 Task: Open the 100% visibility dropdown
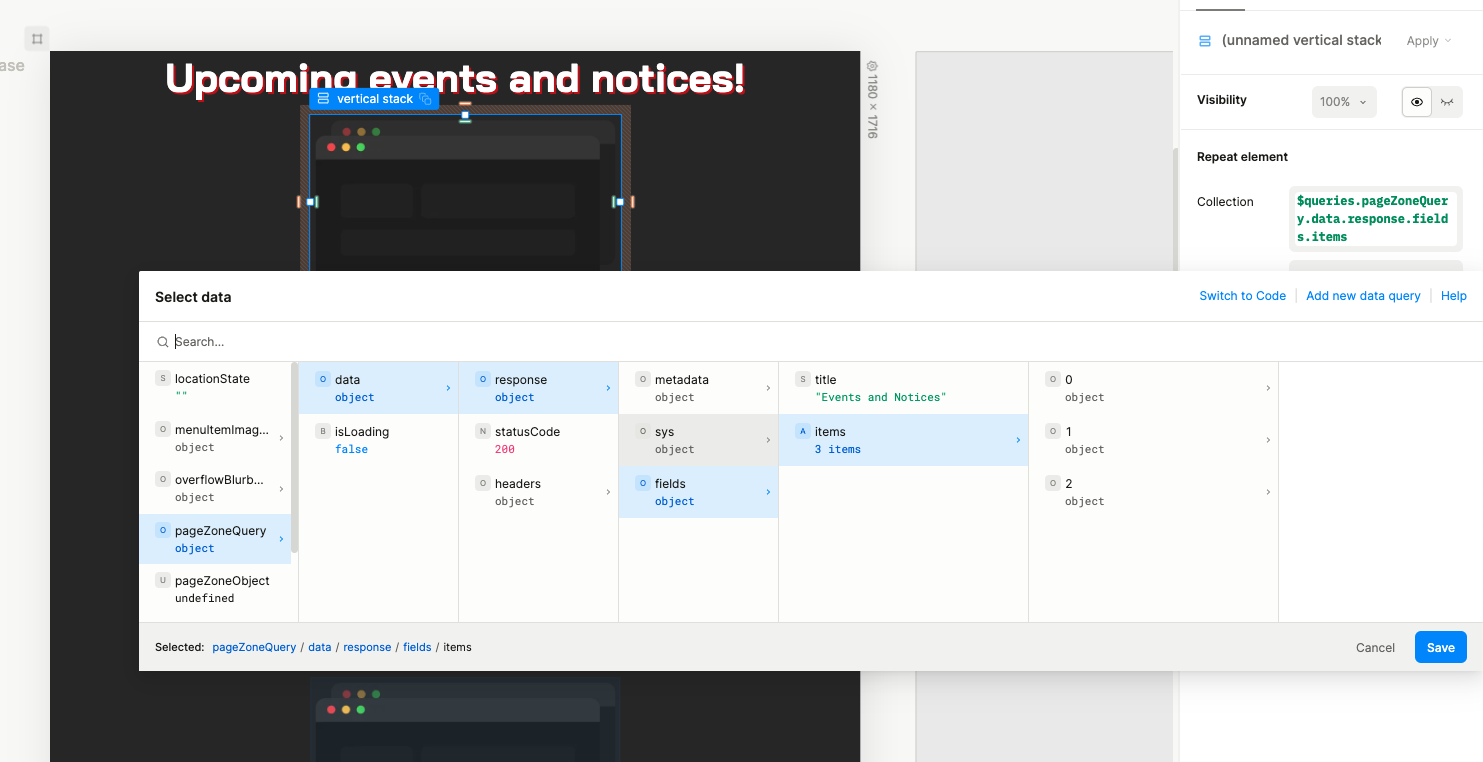point(1343,102)
